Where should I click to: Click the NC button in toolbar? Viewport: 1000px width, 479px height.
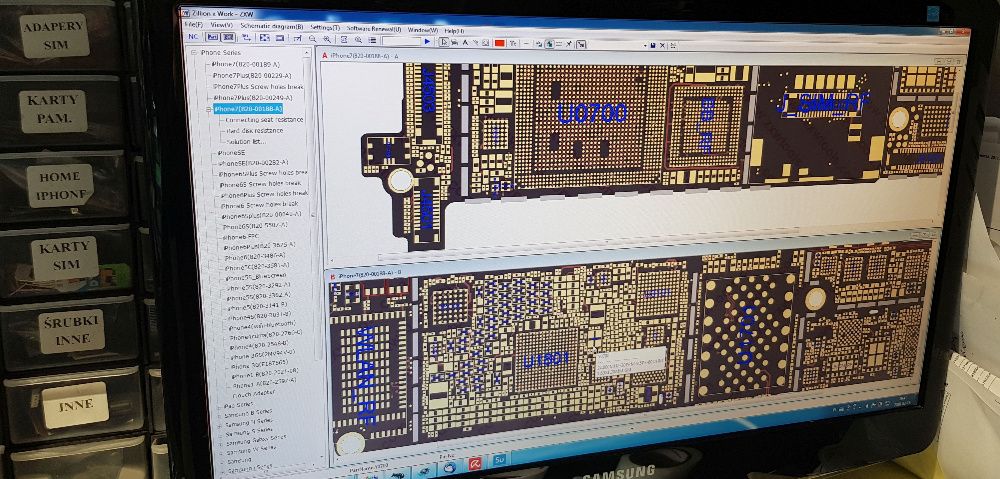click(193, 37)
